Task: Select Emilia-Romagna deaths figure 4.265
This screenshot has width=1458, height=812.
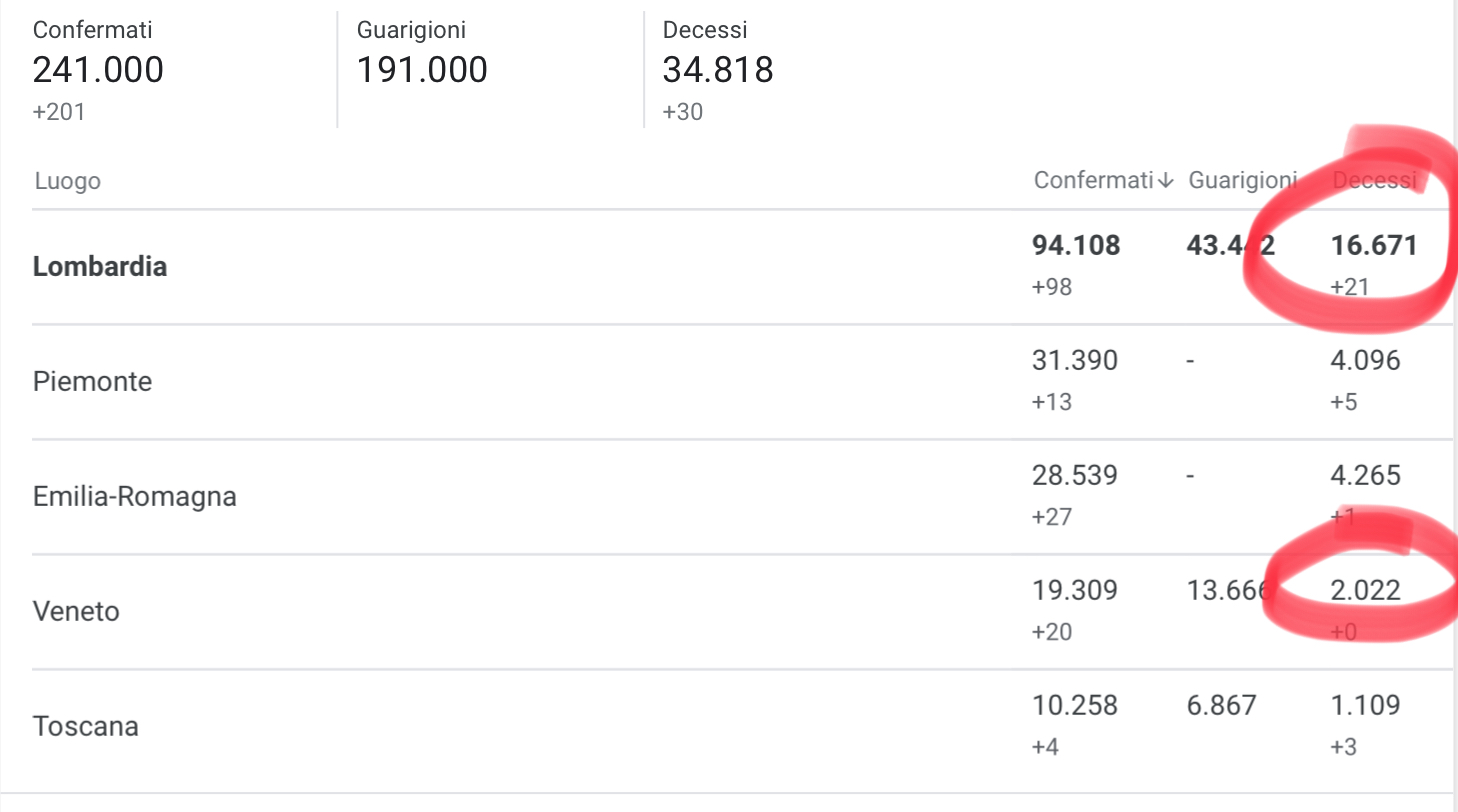Action: tap(1365, 475)
